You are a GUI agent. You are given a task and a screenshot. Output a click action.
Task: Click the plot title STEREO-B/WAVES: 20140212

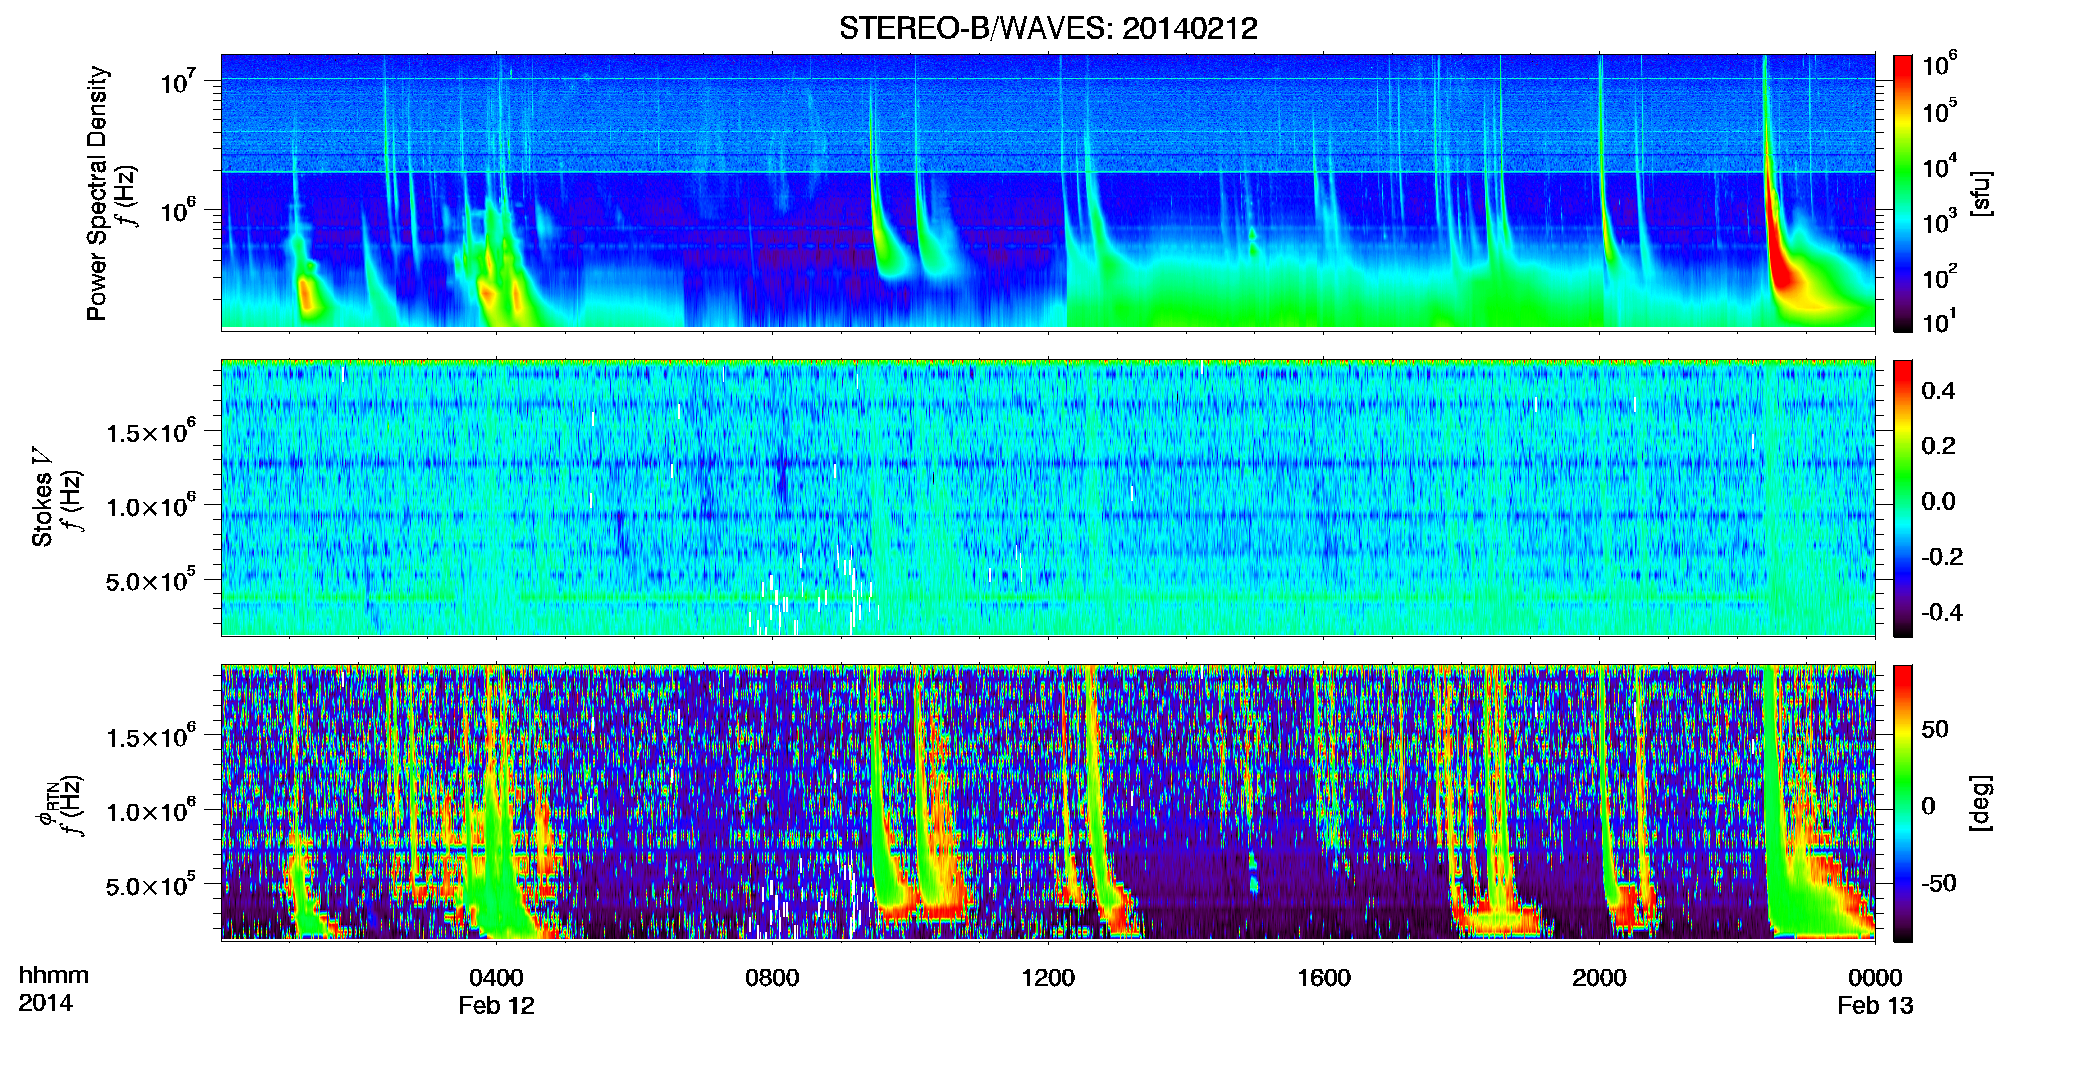(1048, 28)
